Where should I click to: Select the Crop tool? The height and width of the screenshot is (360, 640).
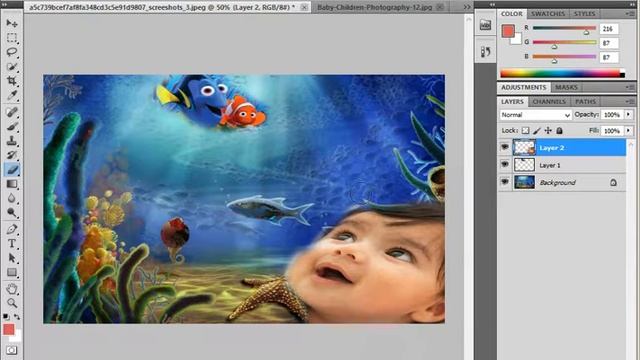click(12, 81)
